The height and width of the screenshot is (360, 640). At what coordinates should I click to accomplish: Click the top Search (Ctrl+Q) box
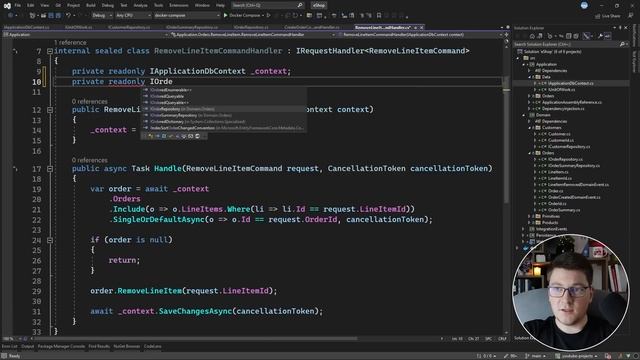point(267,5)
